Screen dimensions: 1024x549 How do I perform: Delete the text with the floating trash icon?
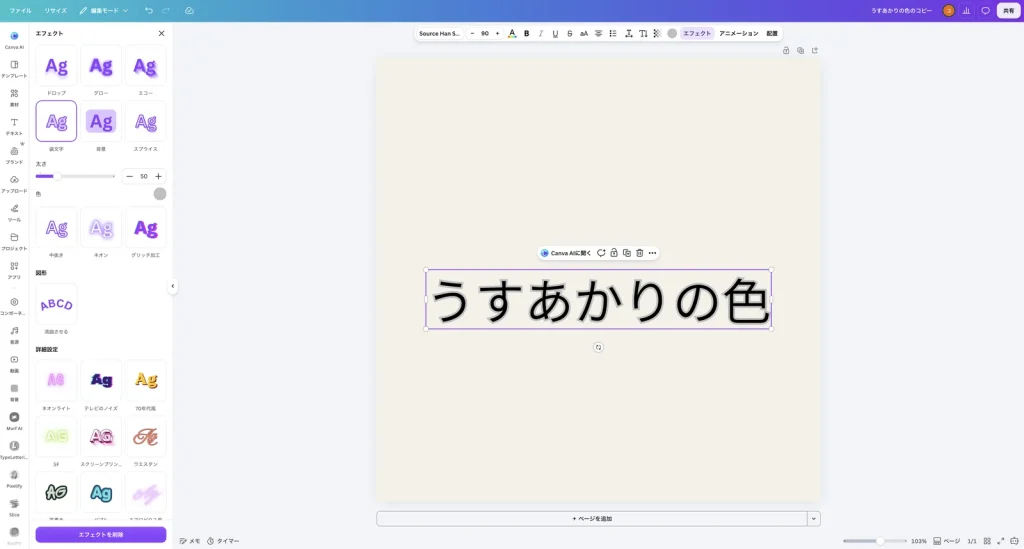click(x=639, y=253)
